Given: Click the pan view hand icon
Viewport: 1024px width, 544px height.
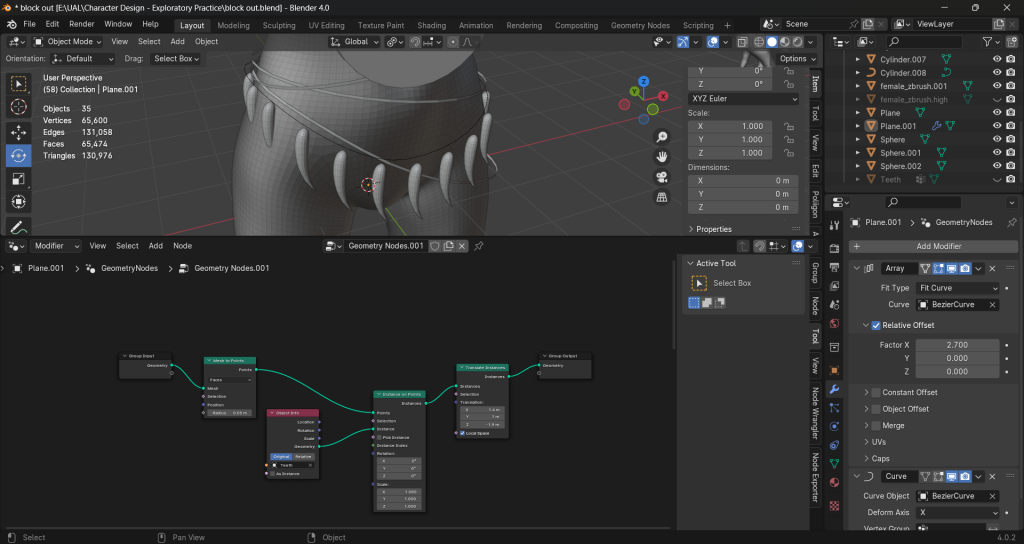Looking at the screenshot, I should [662, 157].
